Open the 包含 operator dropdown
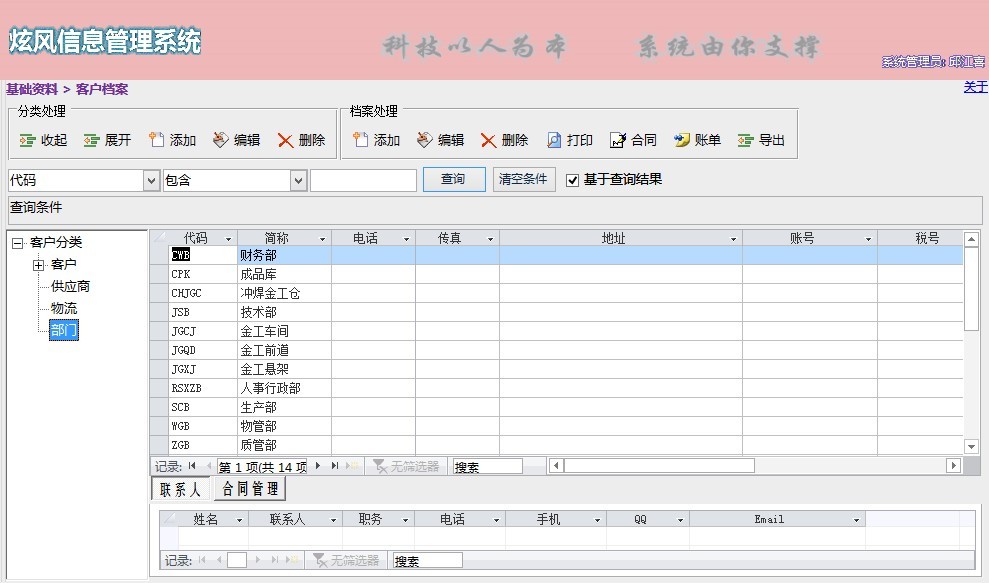The image size is (989, 583). point(298,180)
